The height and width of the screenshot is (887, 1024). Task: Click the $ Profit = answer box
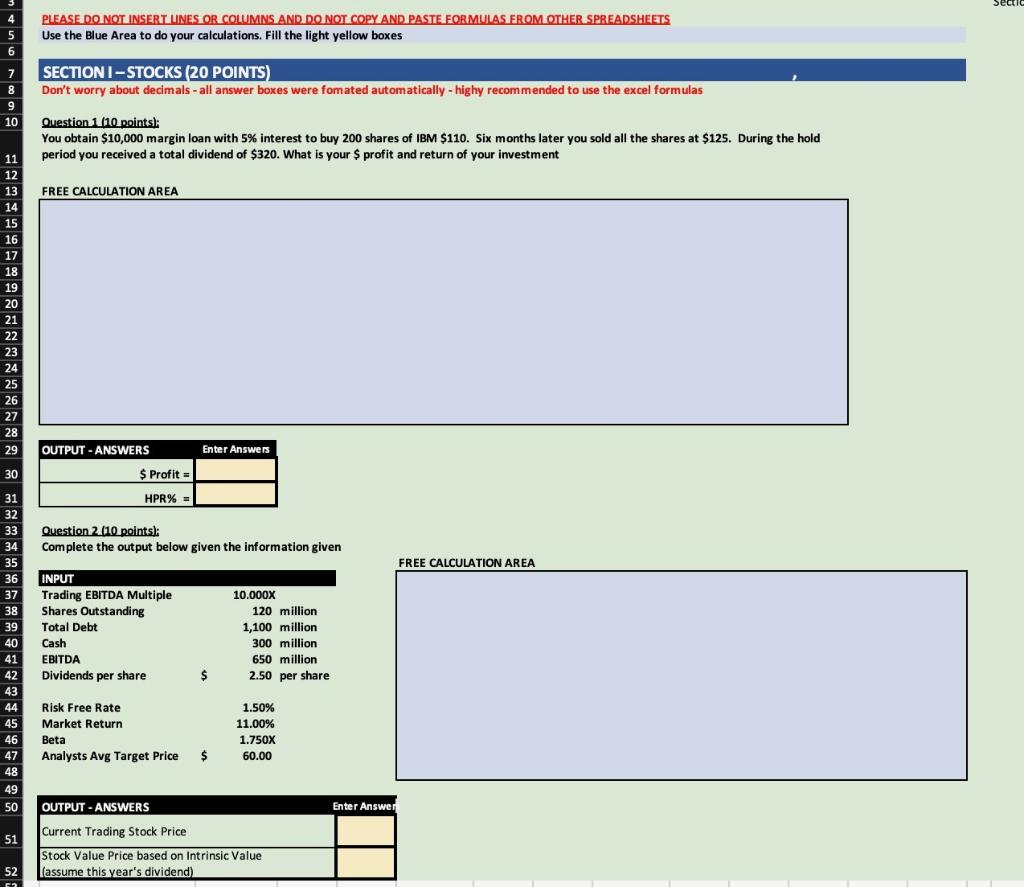235,469
